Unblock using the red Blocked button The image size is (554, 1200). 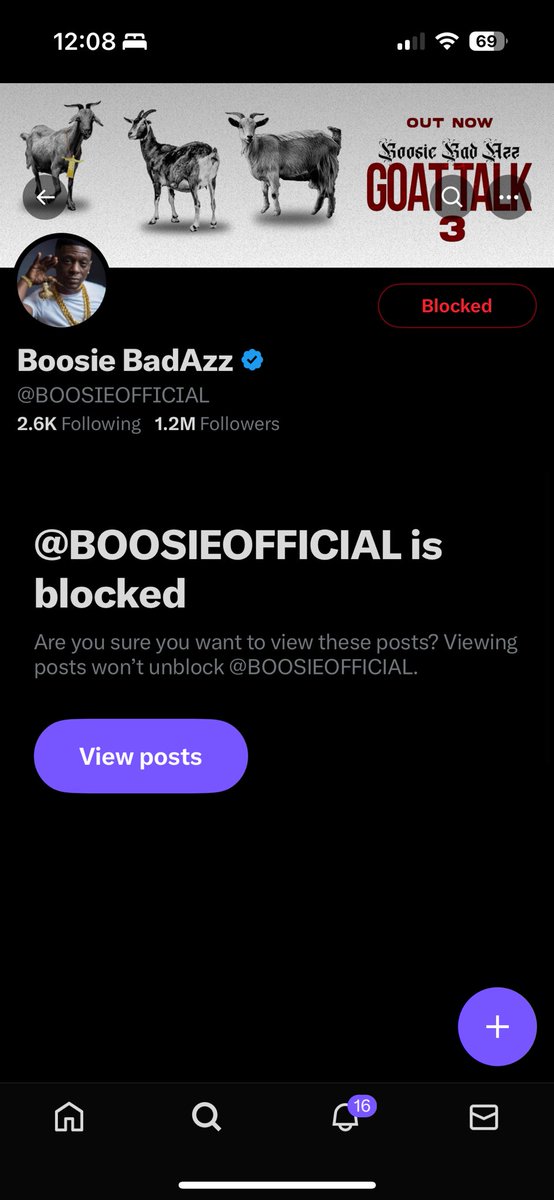click(x=457, y=306)
